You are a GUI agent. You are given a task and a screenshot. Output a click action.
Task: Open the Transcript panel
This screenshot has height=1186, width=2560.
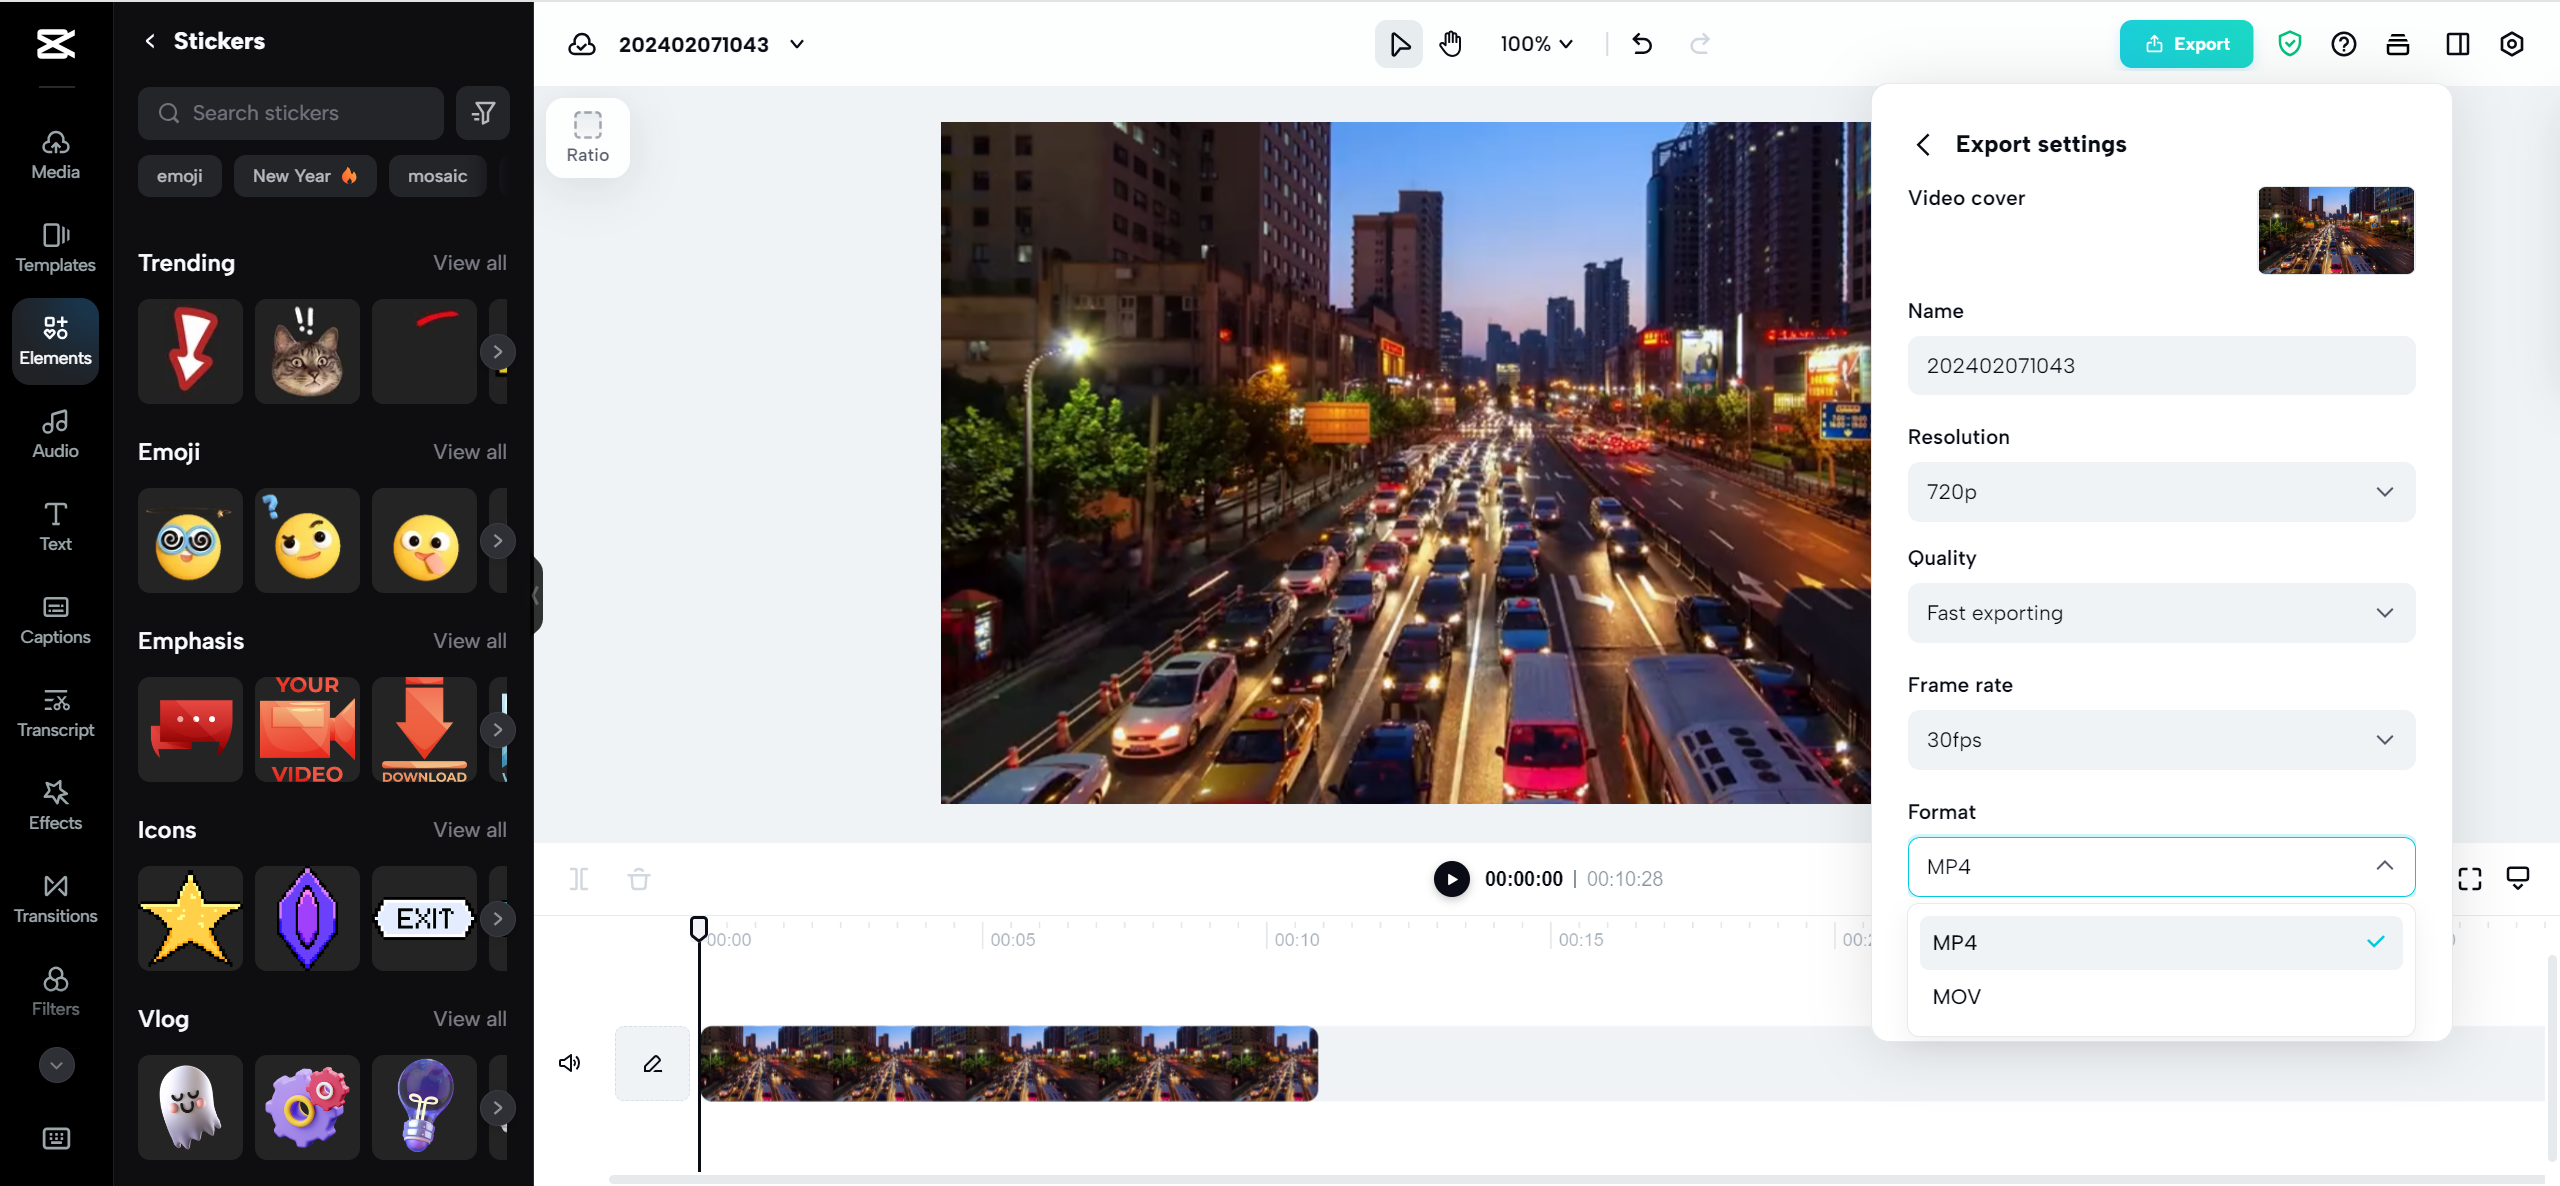[55, 712]
